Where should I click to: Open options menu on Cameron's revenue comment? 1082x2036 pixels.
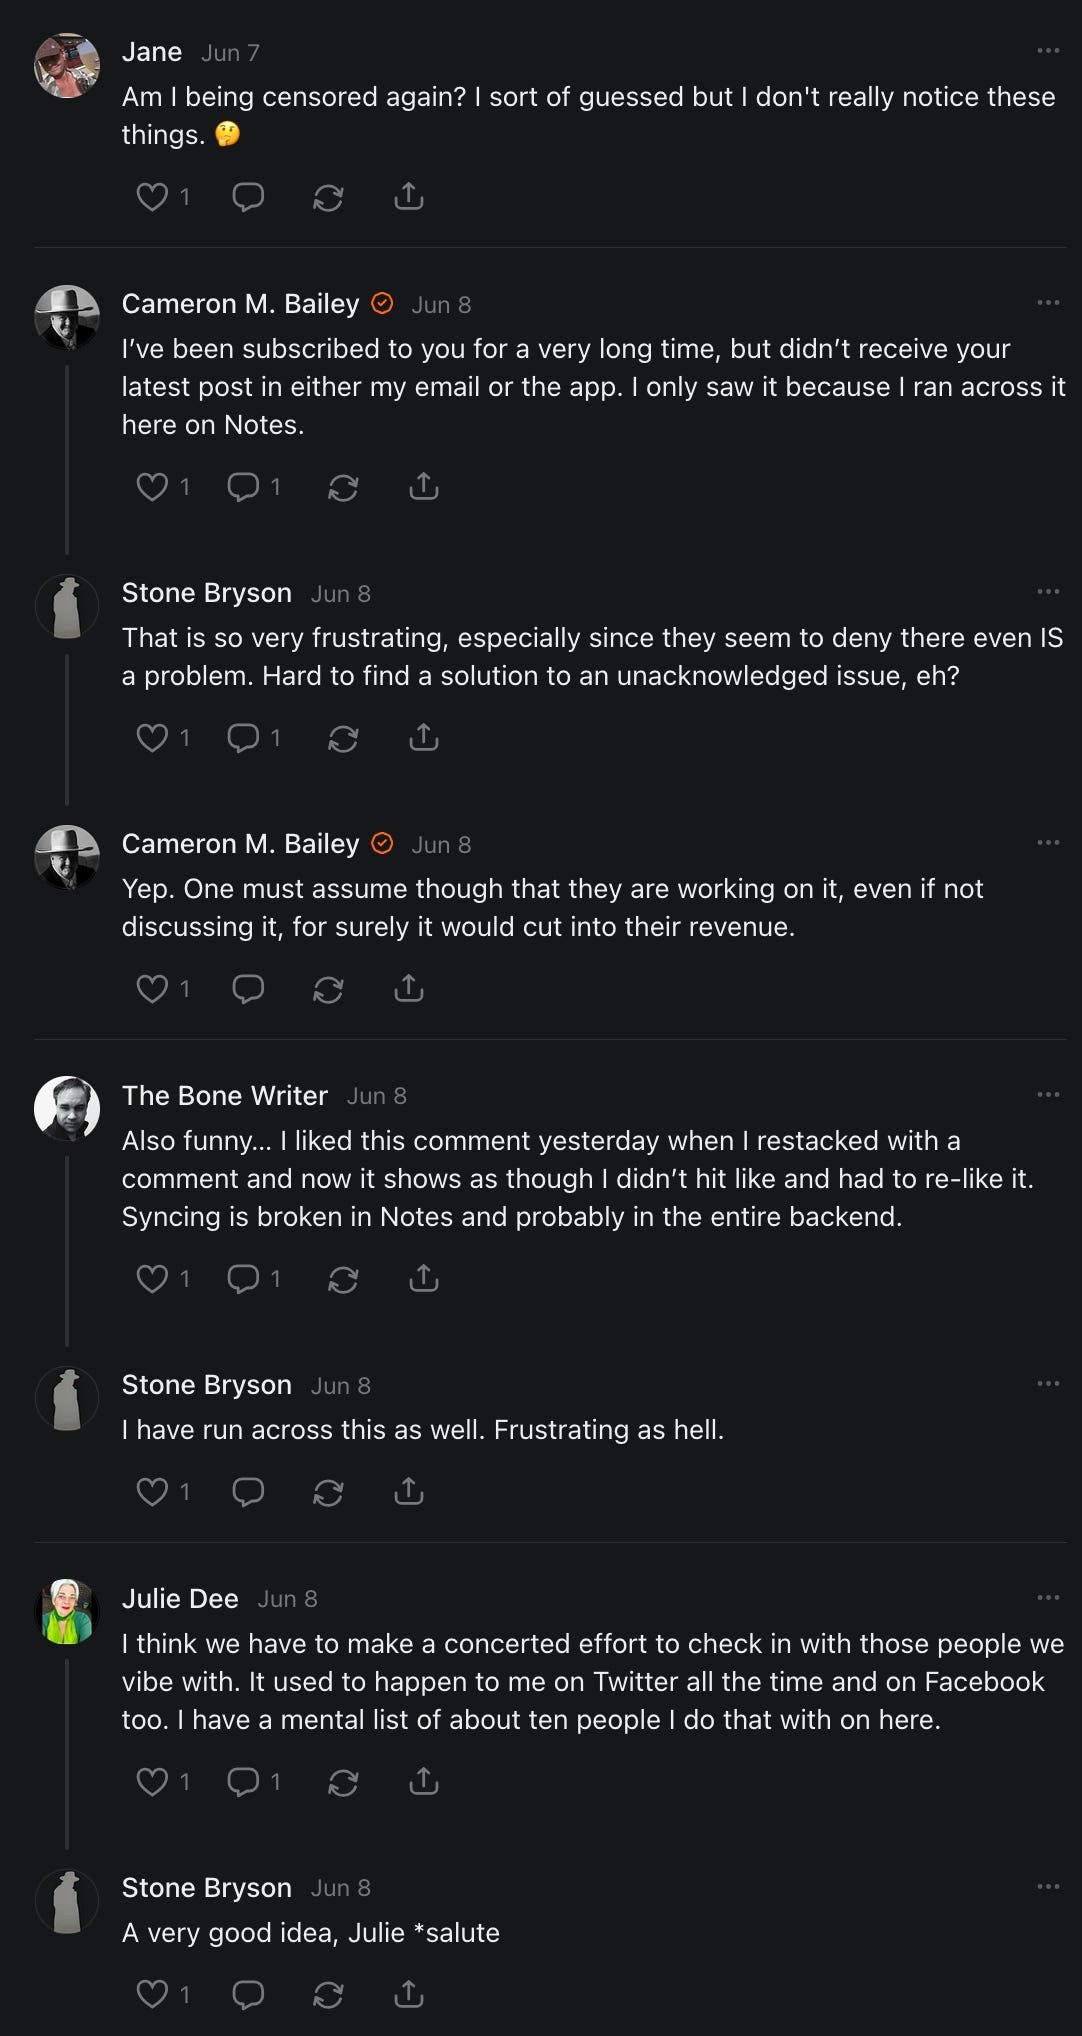[1048, 843]
